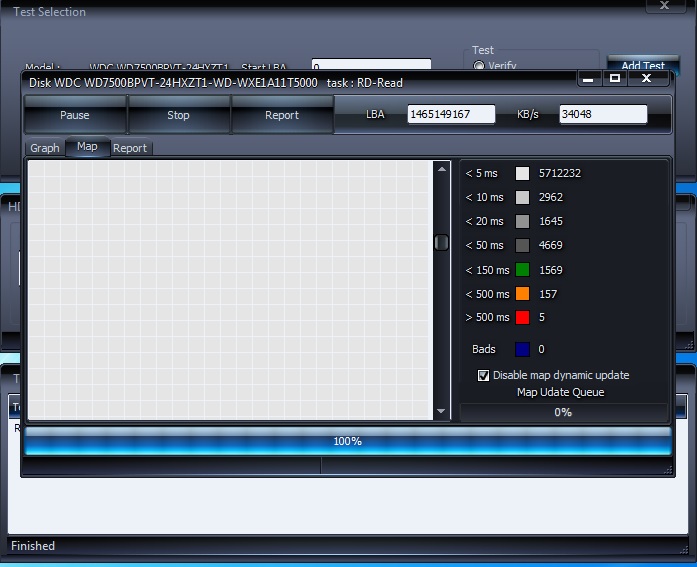Grab the map scrollbar thumb
Viewport: 697px width, 567px height.
441,243
